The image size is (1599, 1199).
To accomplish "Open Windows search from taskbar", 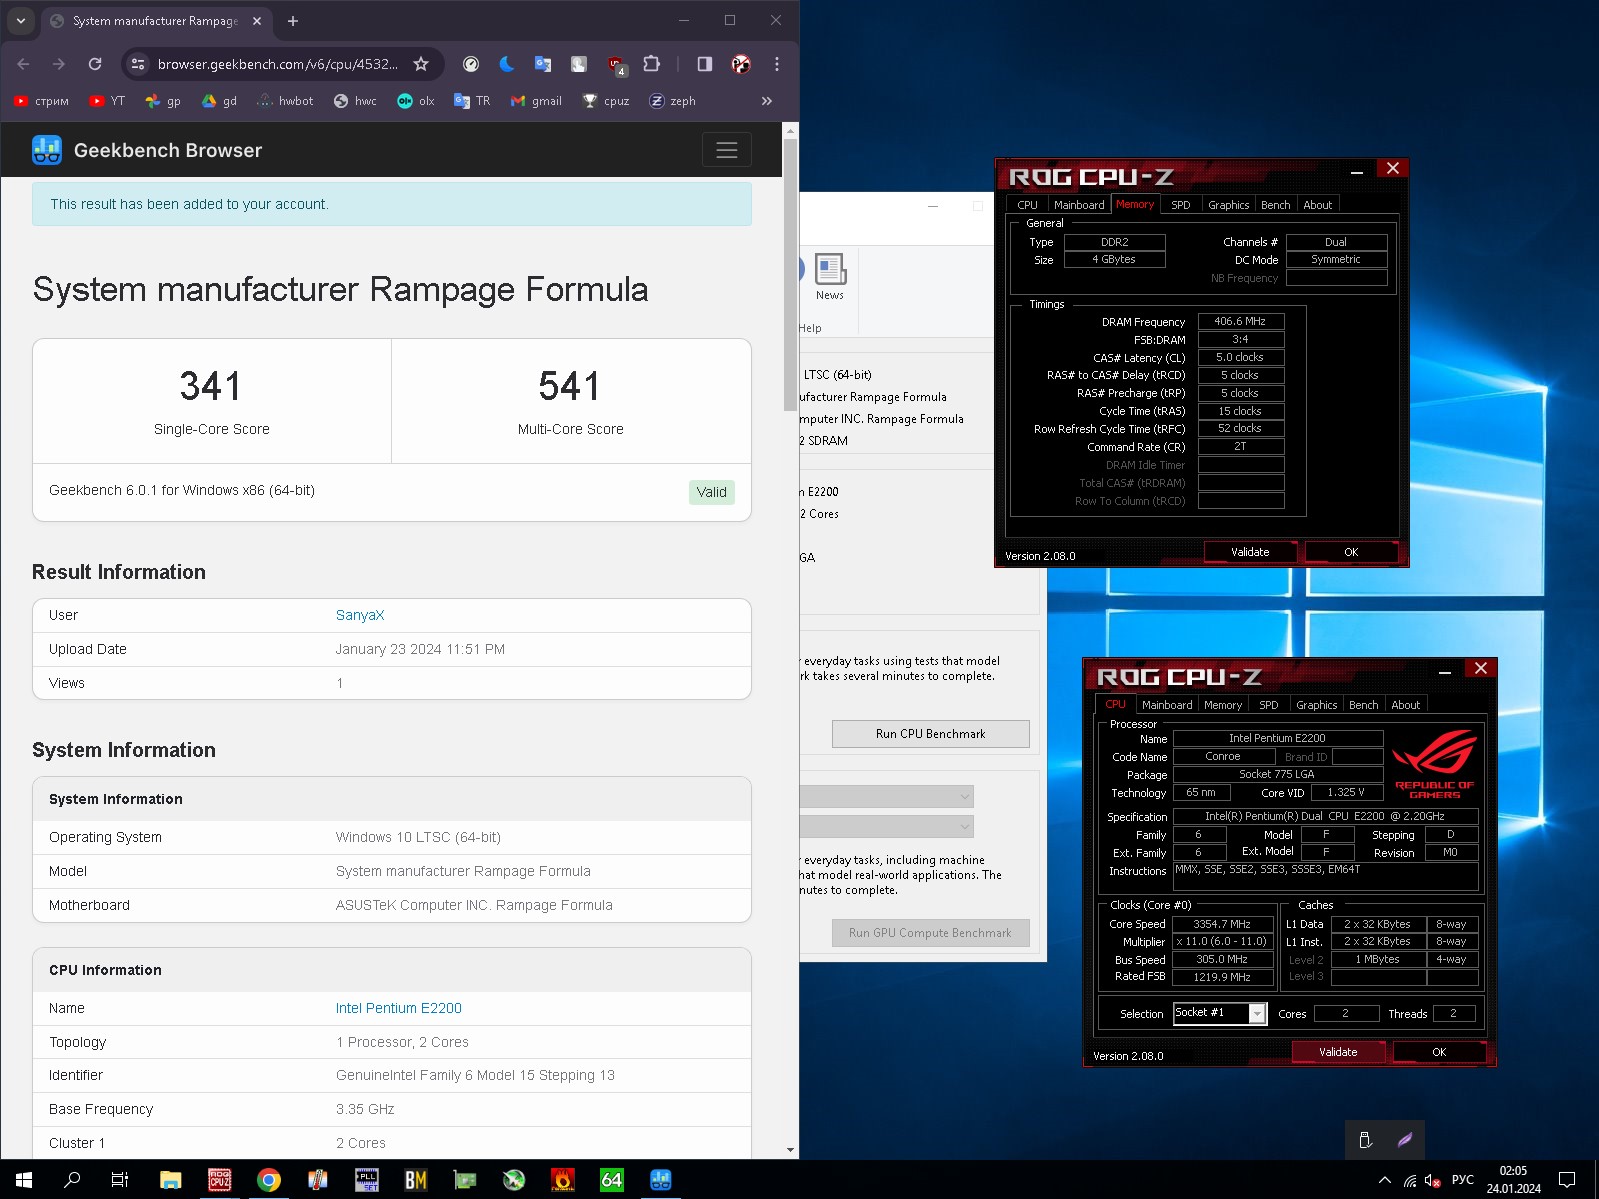I will coord(72,1180).
